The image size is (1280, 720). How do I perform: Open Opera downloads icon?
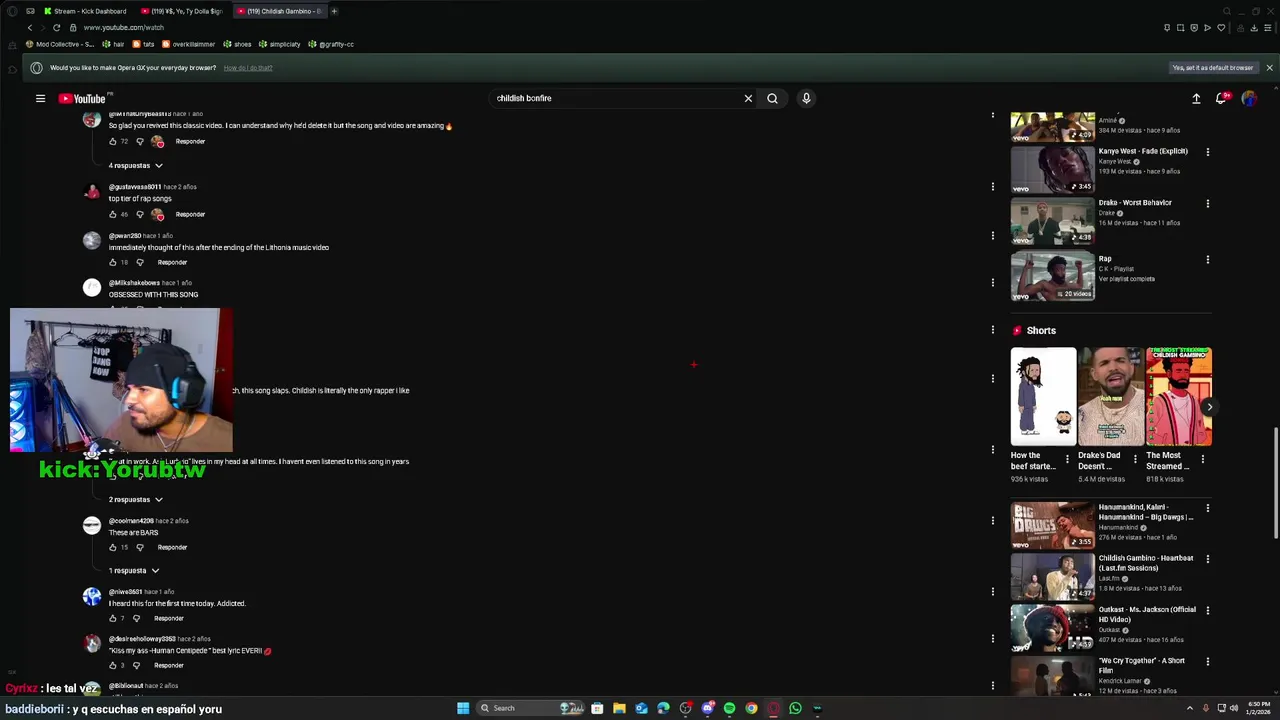tap(1254, 27)
